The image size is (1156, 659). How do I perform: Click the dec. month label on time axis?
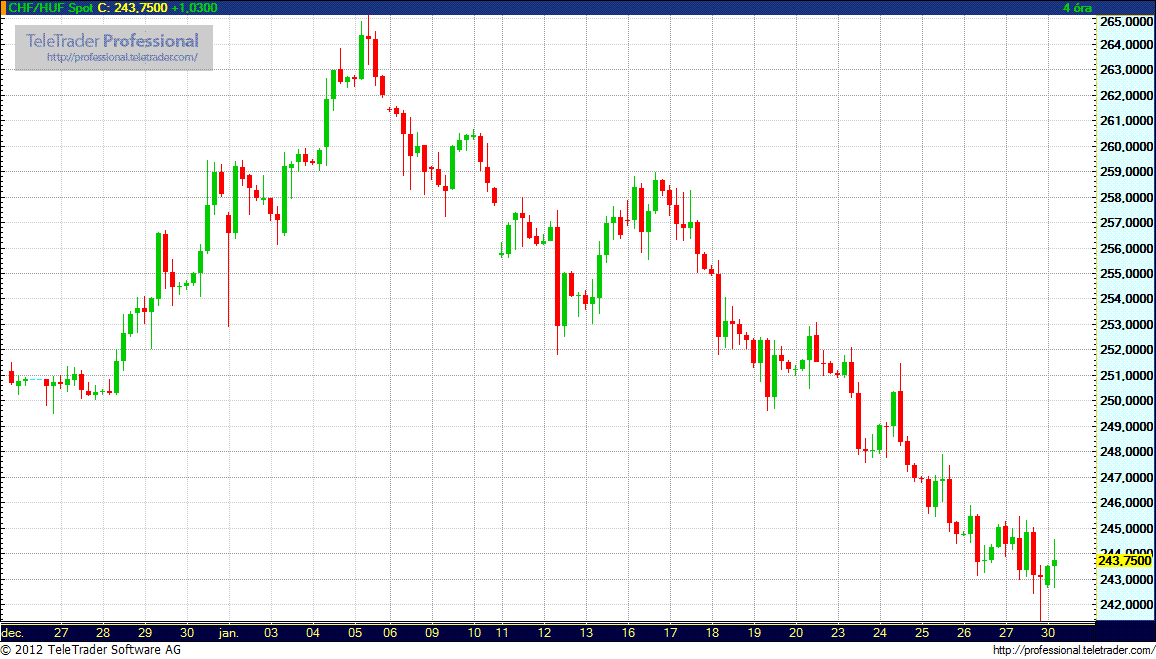[13, 632]
